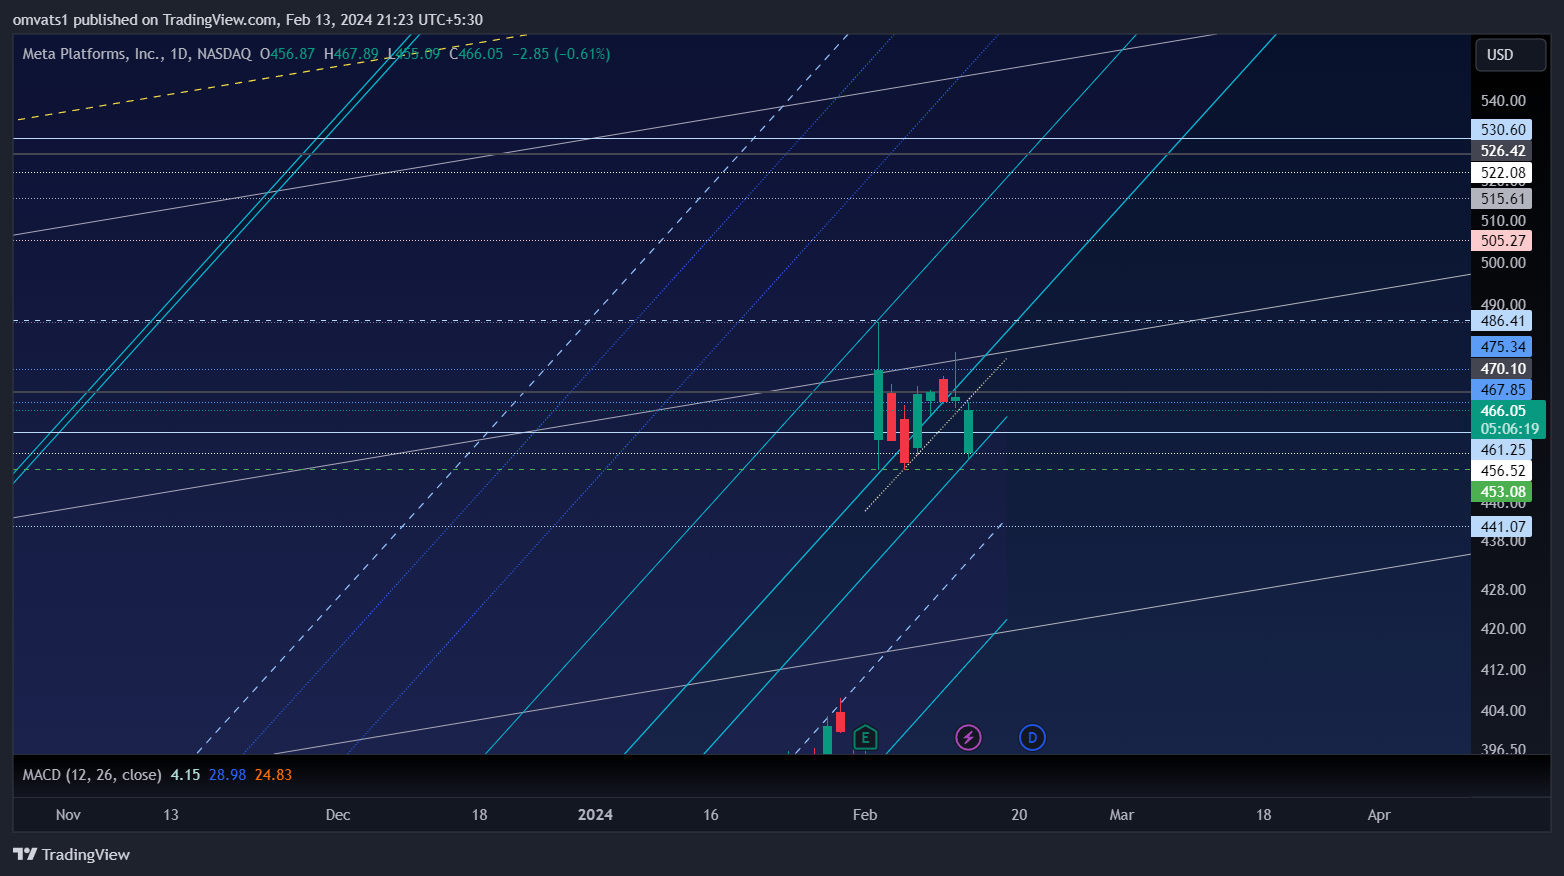Select the 526.42 price label

coord(1502,151)
